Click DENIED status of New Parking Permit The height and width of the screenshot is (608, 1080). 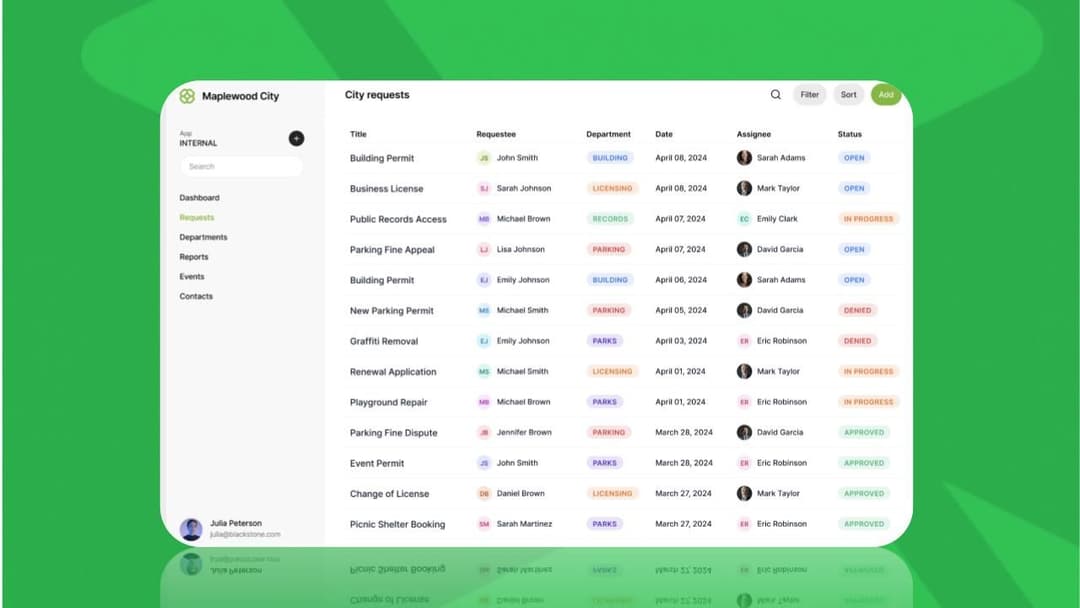click(x=857, y=311)
